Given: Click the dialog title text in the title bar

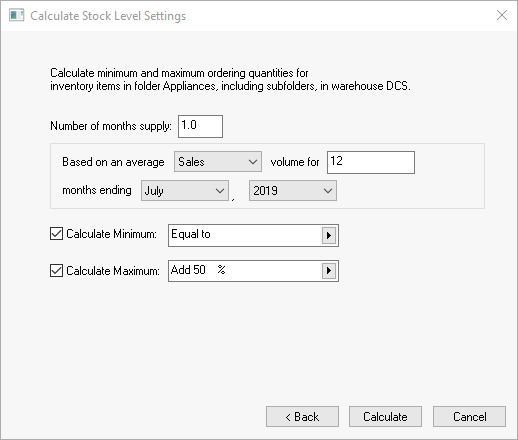Looking at the screenshot, I should (x=108, y=16).
